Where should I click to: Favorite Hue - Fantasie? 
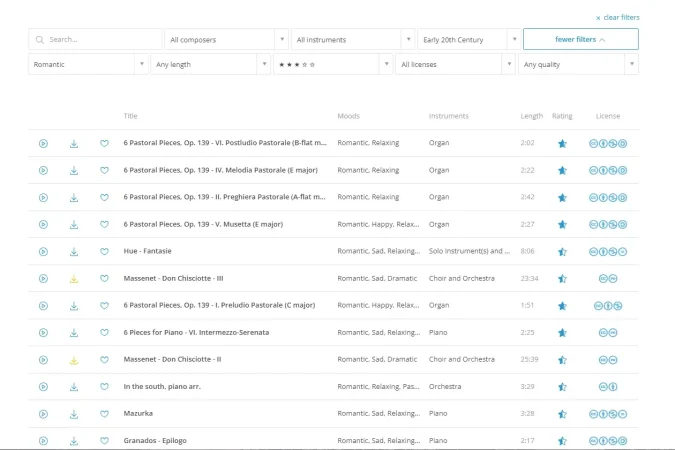[x=104, y=251]
